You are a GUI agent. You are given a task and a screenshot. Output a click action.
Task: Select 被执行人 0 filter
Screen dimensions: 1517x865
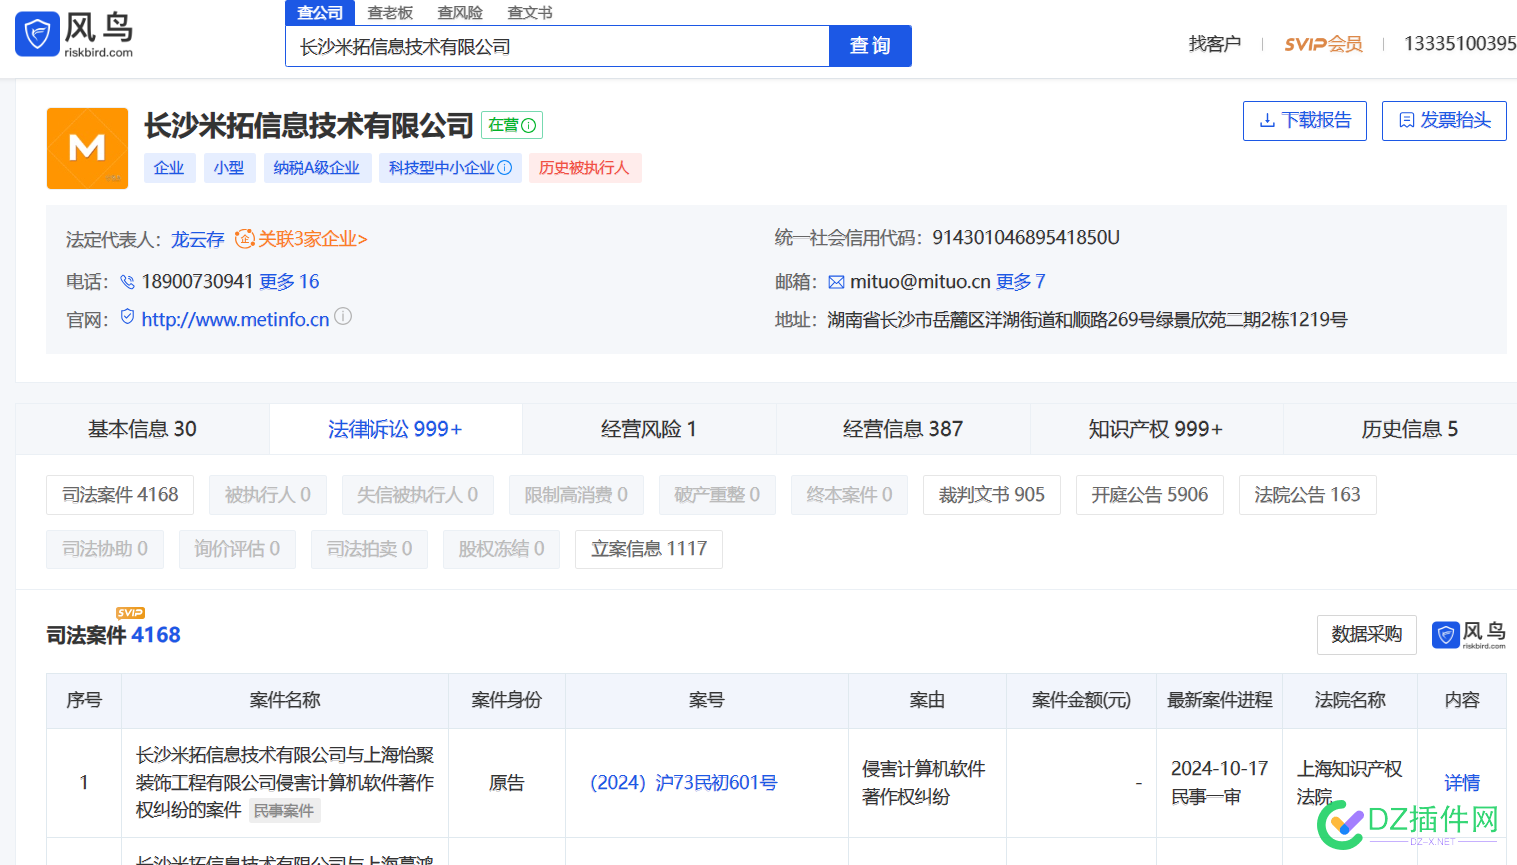click(268, 495)
